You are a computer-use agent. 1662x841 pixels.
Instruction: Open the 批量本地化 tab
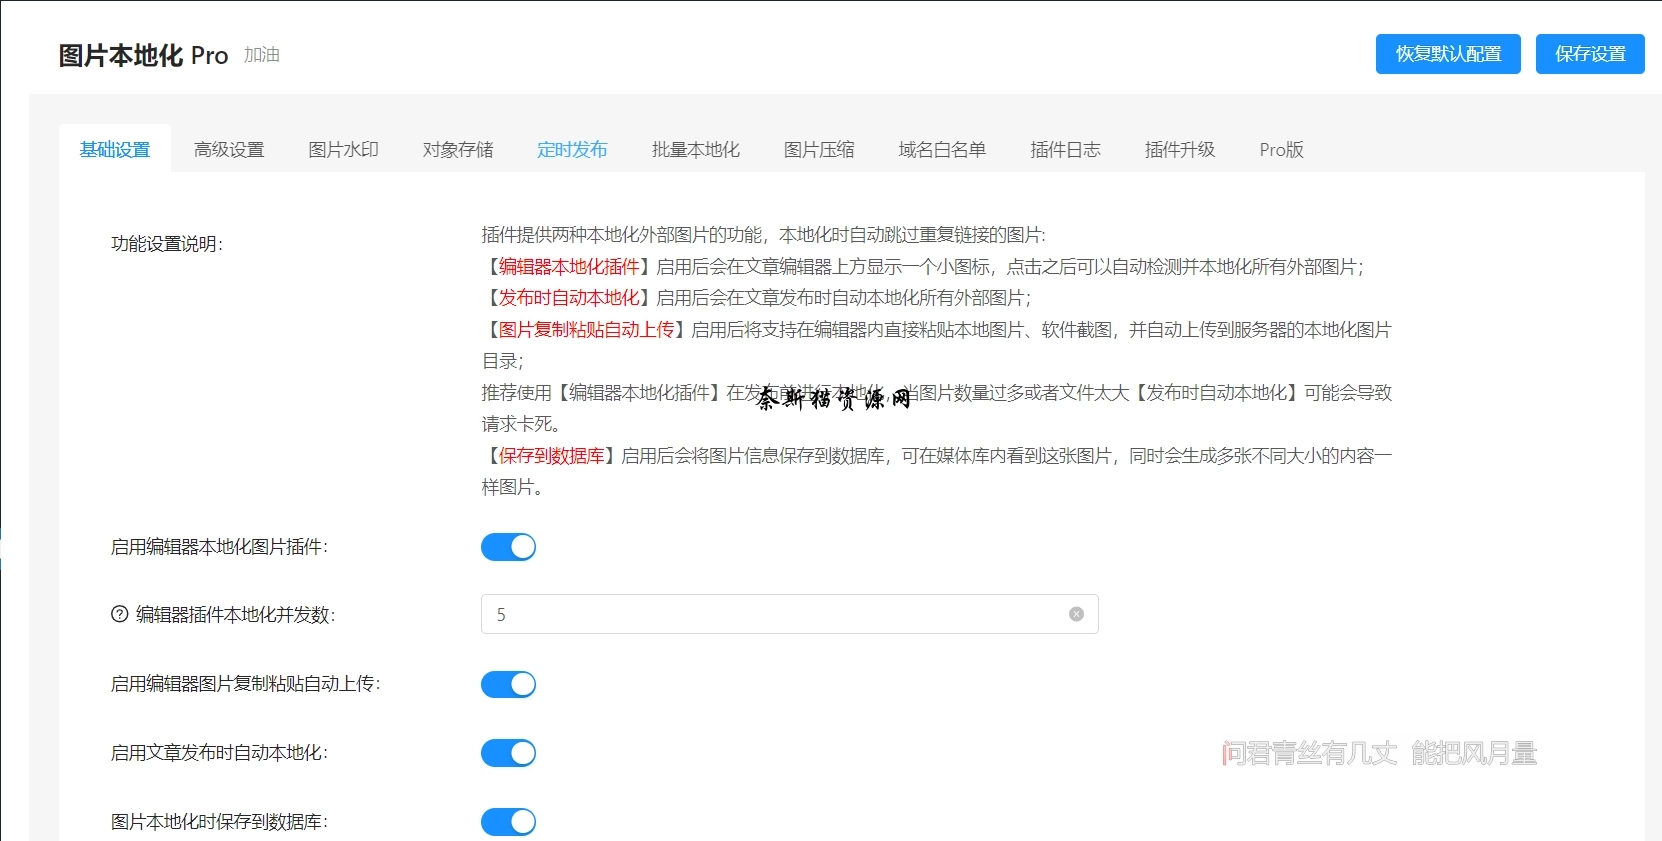pos(695,150)
